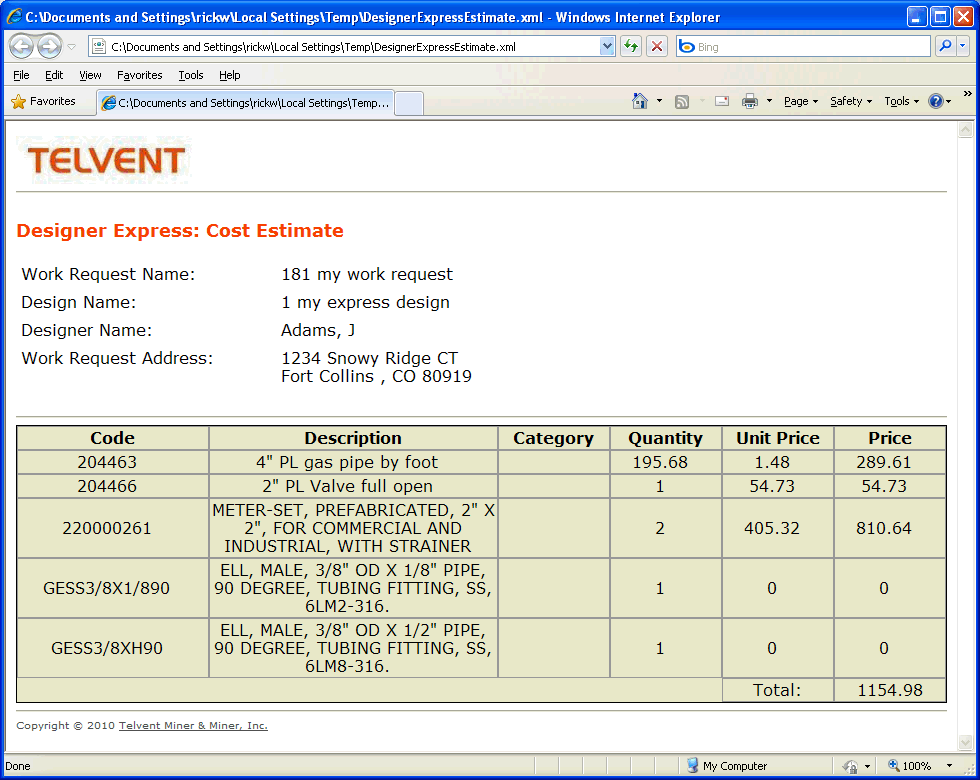Viewport: 980px width, 780px height.
Task: Open the View menu
Action: tap(90, 75)
